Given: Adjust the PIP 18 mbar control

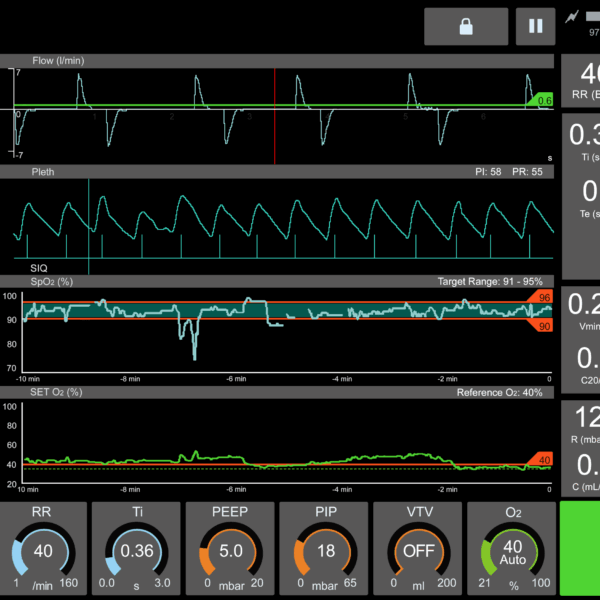Looking at the screenshot, I should click(325, 549).
